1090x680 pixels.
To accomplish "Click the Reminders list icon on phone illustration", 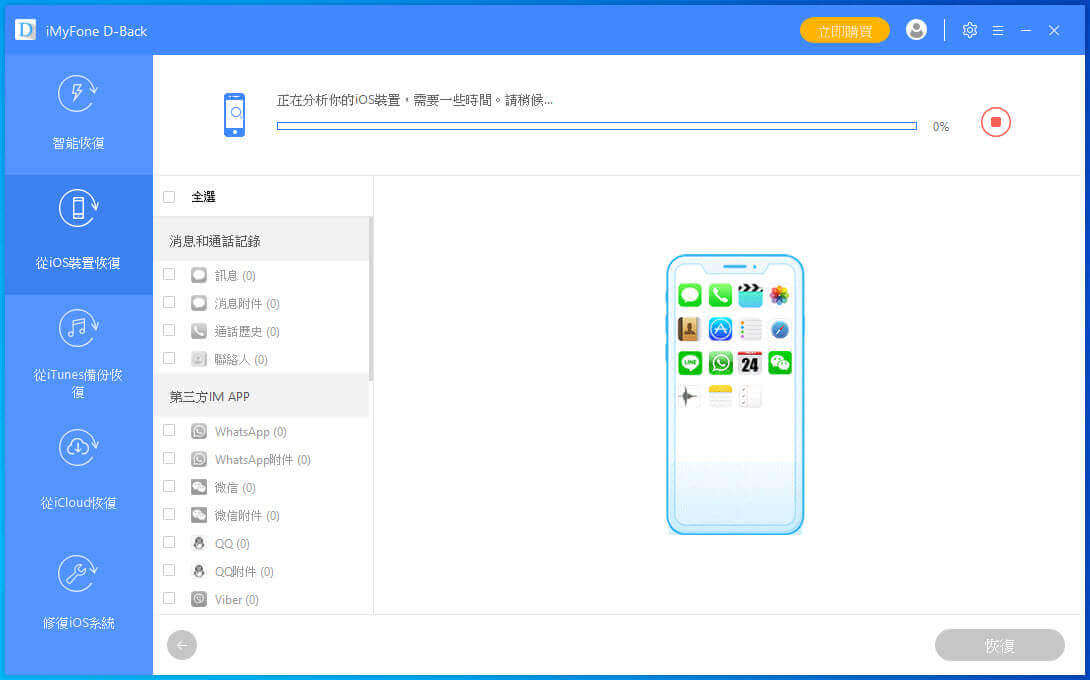I will pos(750,329).
